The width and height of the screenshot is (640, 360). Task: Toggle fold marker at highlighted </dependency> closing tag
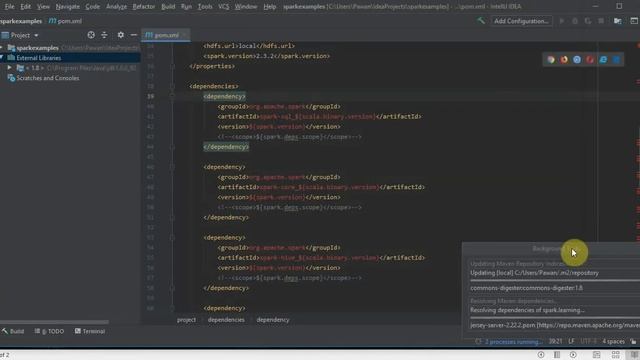(x=172, y=147)
